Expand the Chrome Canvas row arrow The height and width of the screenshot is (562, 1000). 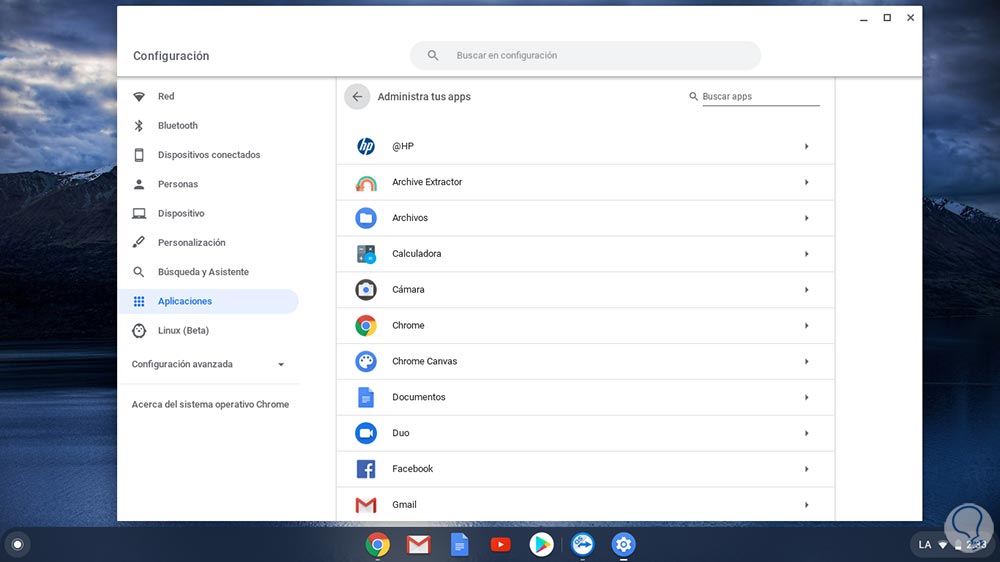(807, 361)
